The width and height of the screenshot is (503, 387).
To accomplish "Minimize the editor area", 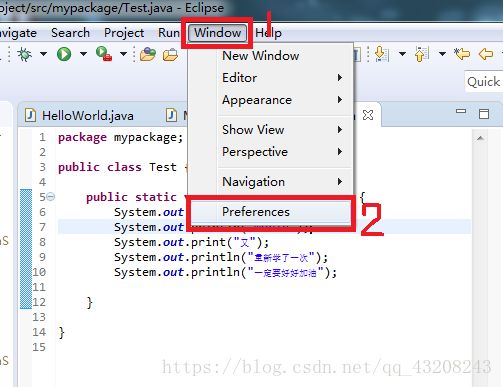I will point(461,111).
